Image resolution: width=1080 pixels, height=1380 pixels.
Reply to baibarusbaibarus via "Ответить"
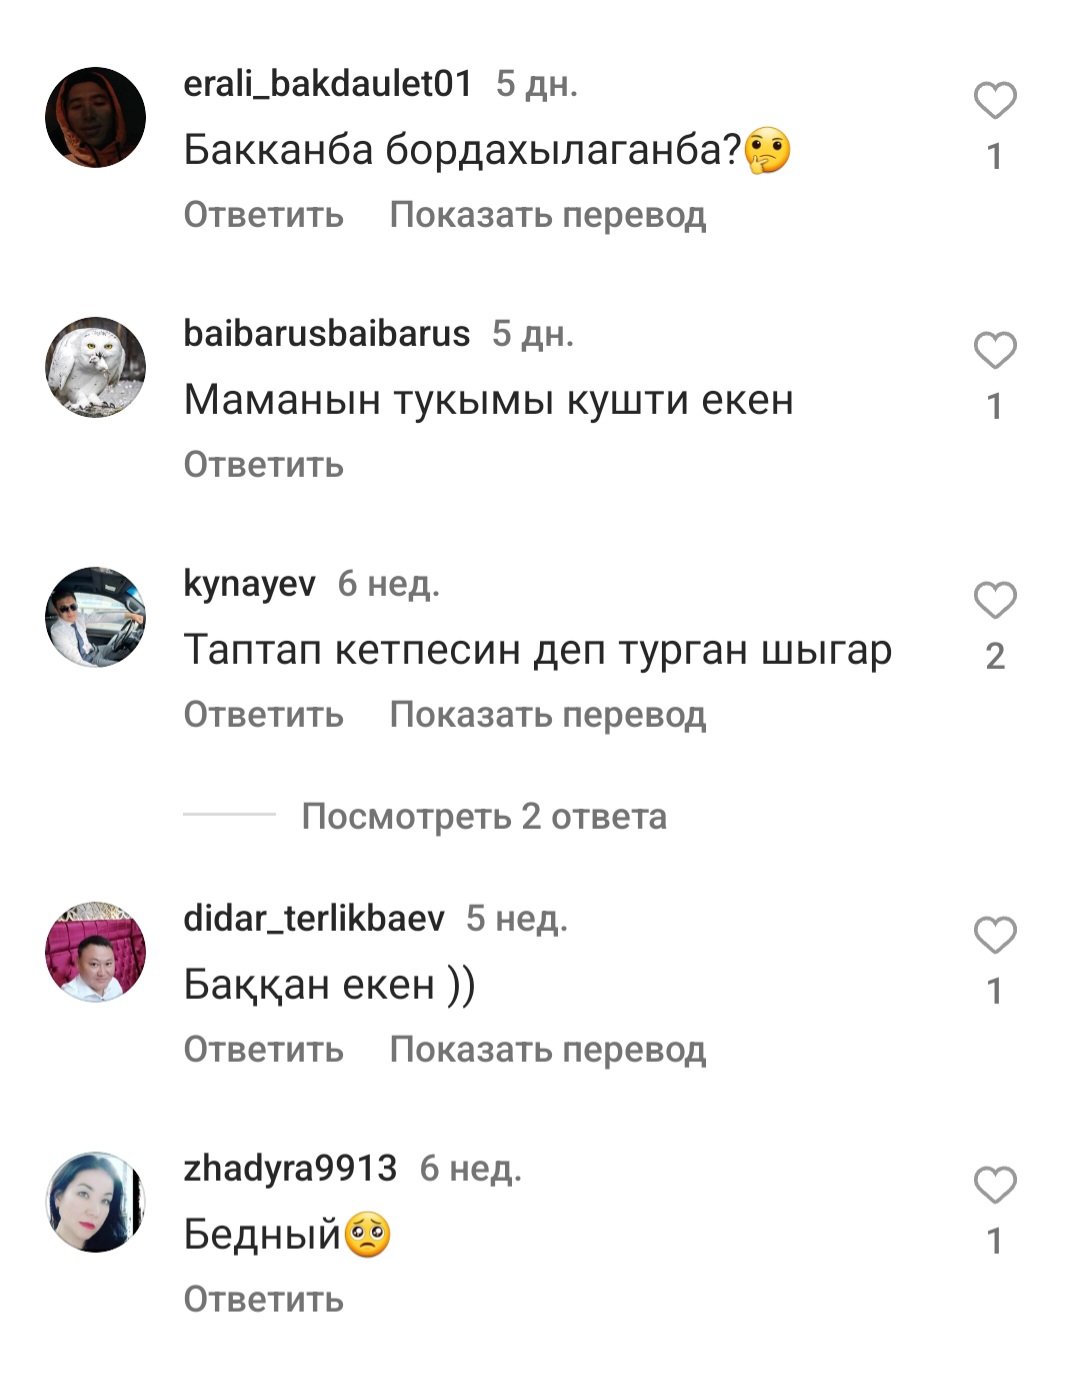click(x=264, y=465)
